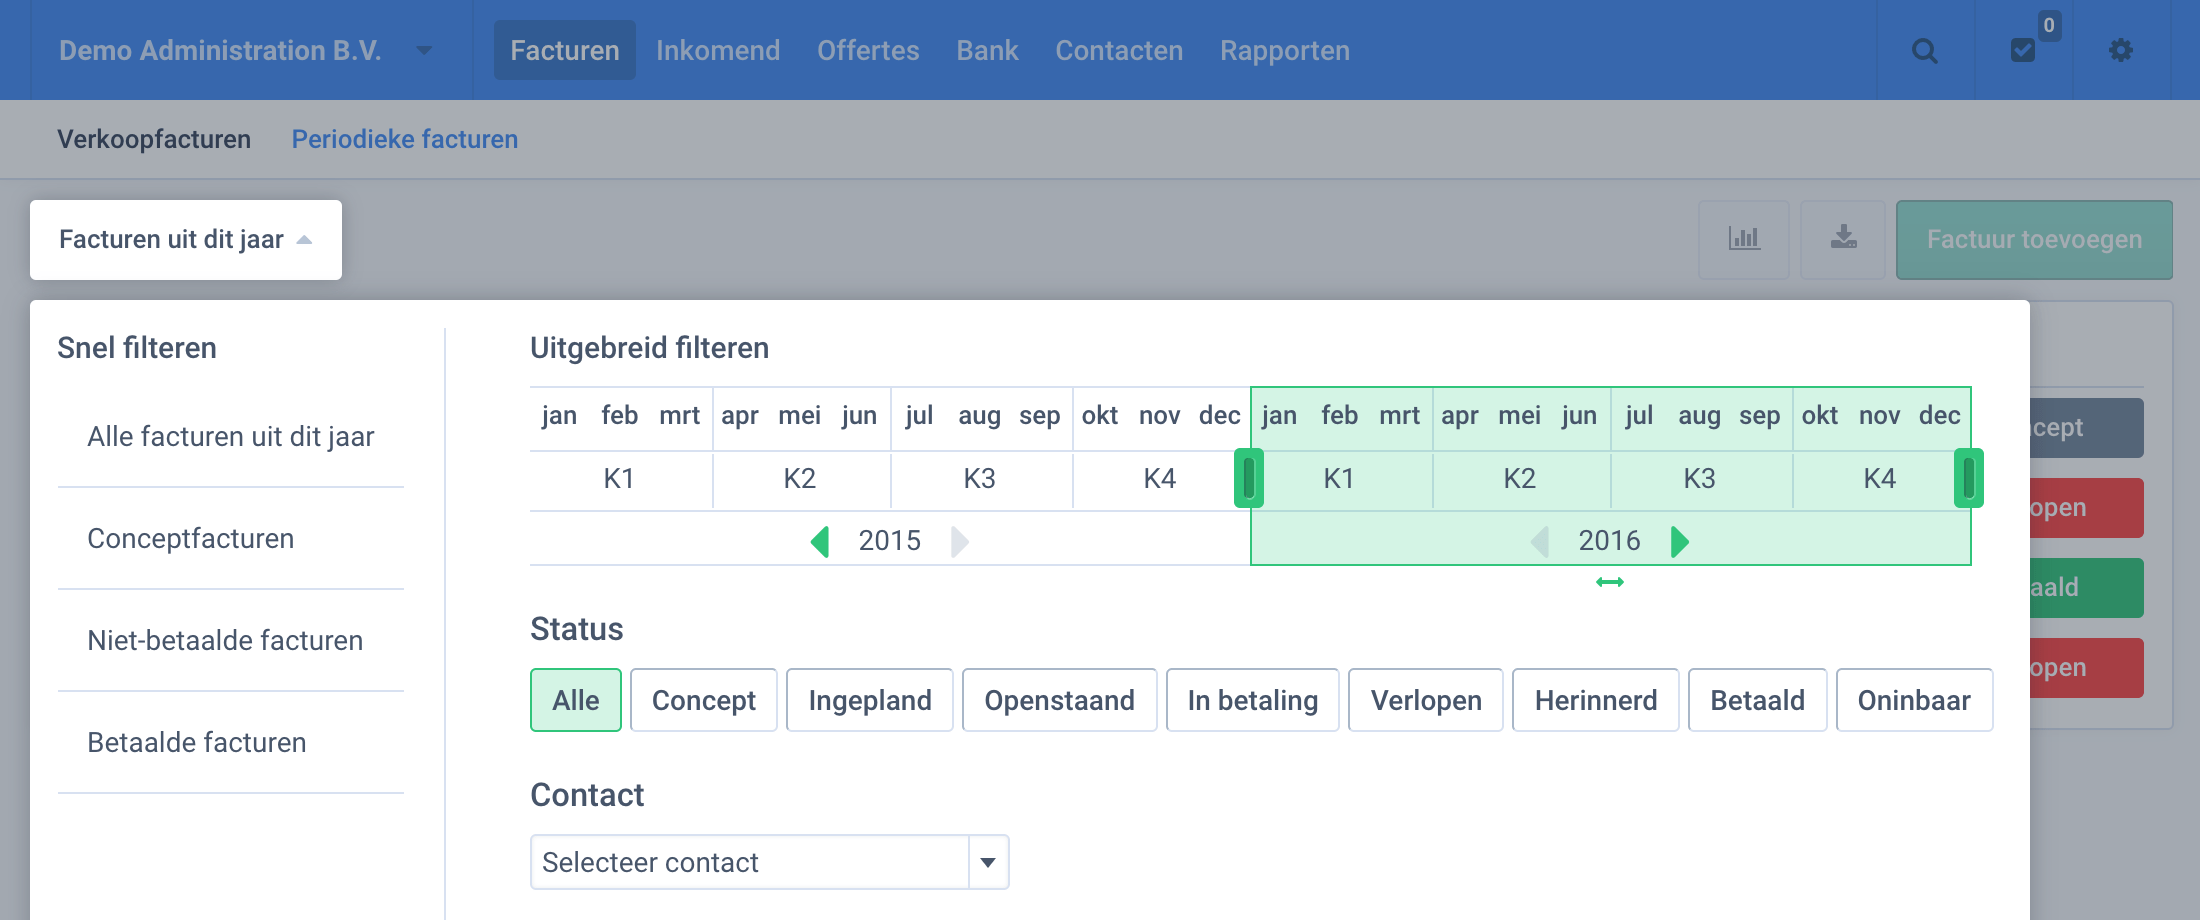Screen dimensions: 2200x920
Task: Advance 2016 to the next year
Action: (1680, 540)
